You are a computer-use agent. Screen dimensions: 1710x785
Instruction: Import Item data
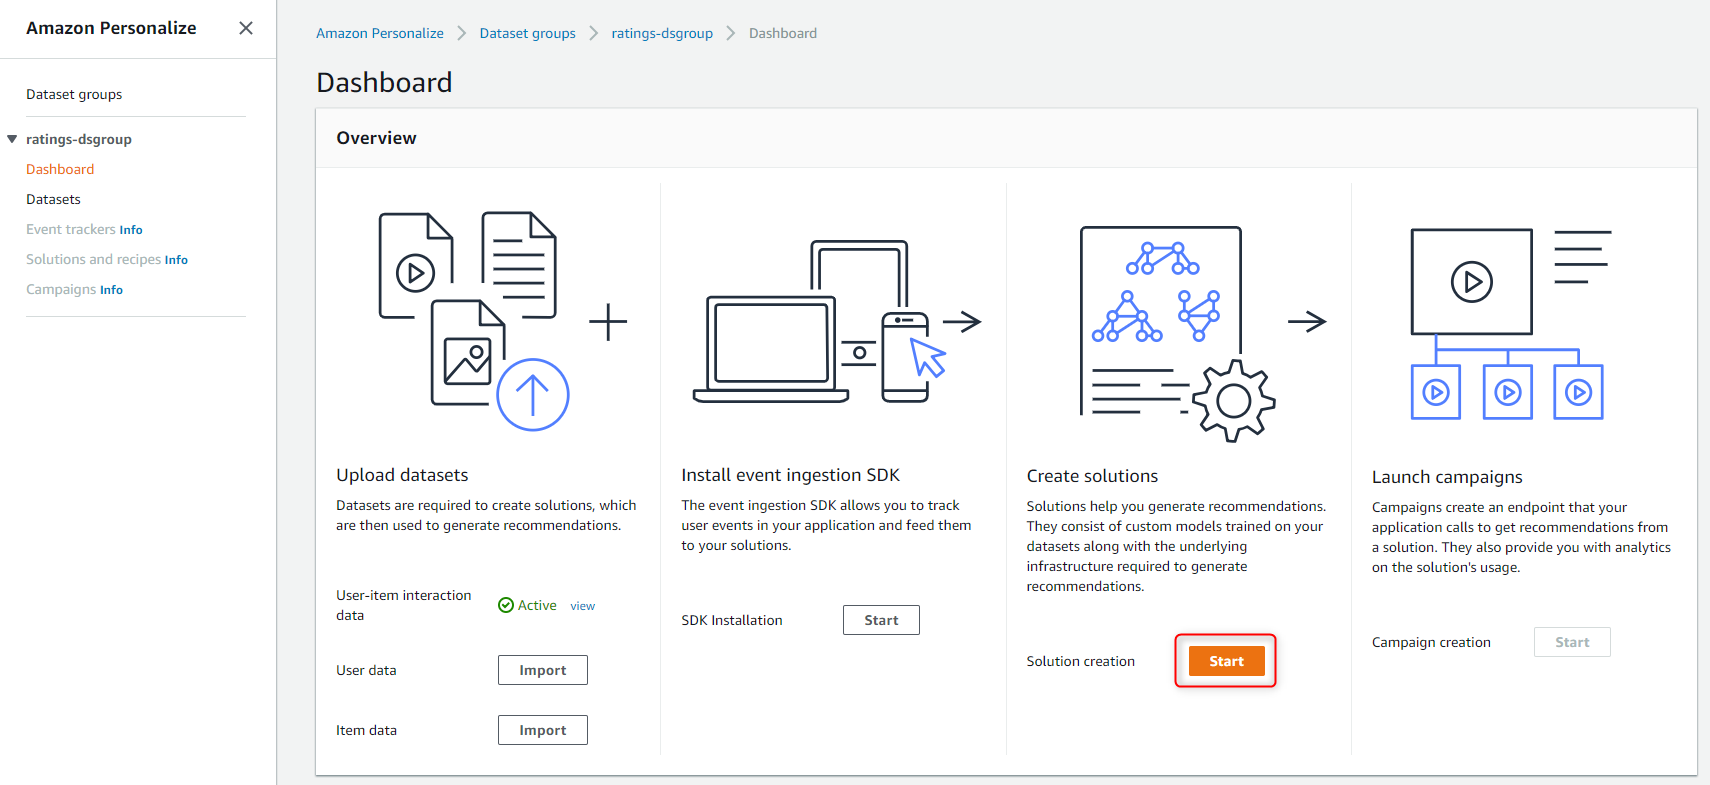543,730
